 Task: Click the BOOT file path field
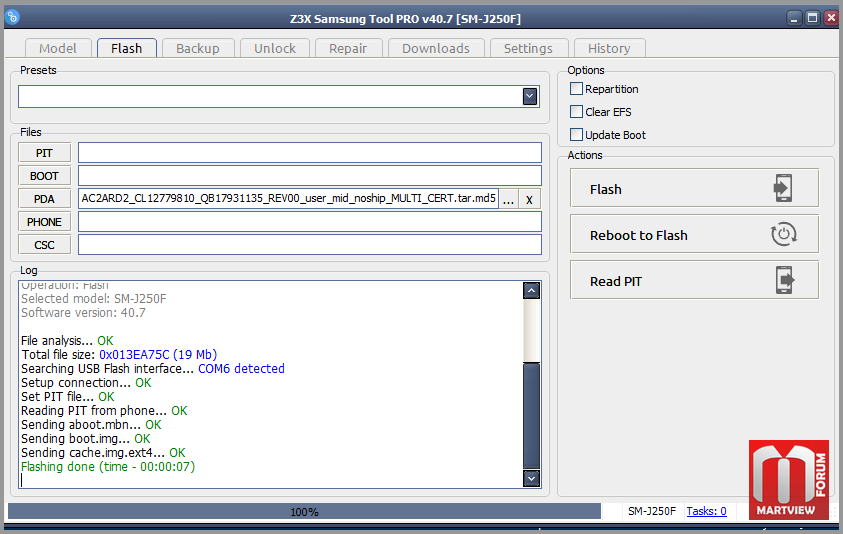coord(310,176)
